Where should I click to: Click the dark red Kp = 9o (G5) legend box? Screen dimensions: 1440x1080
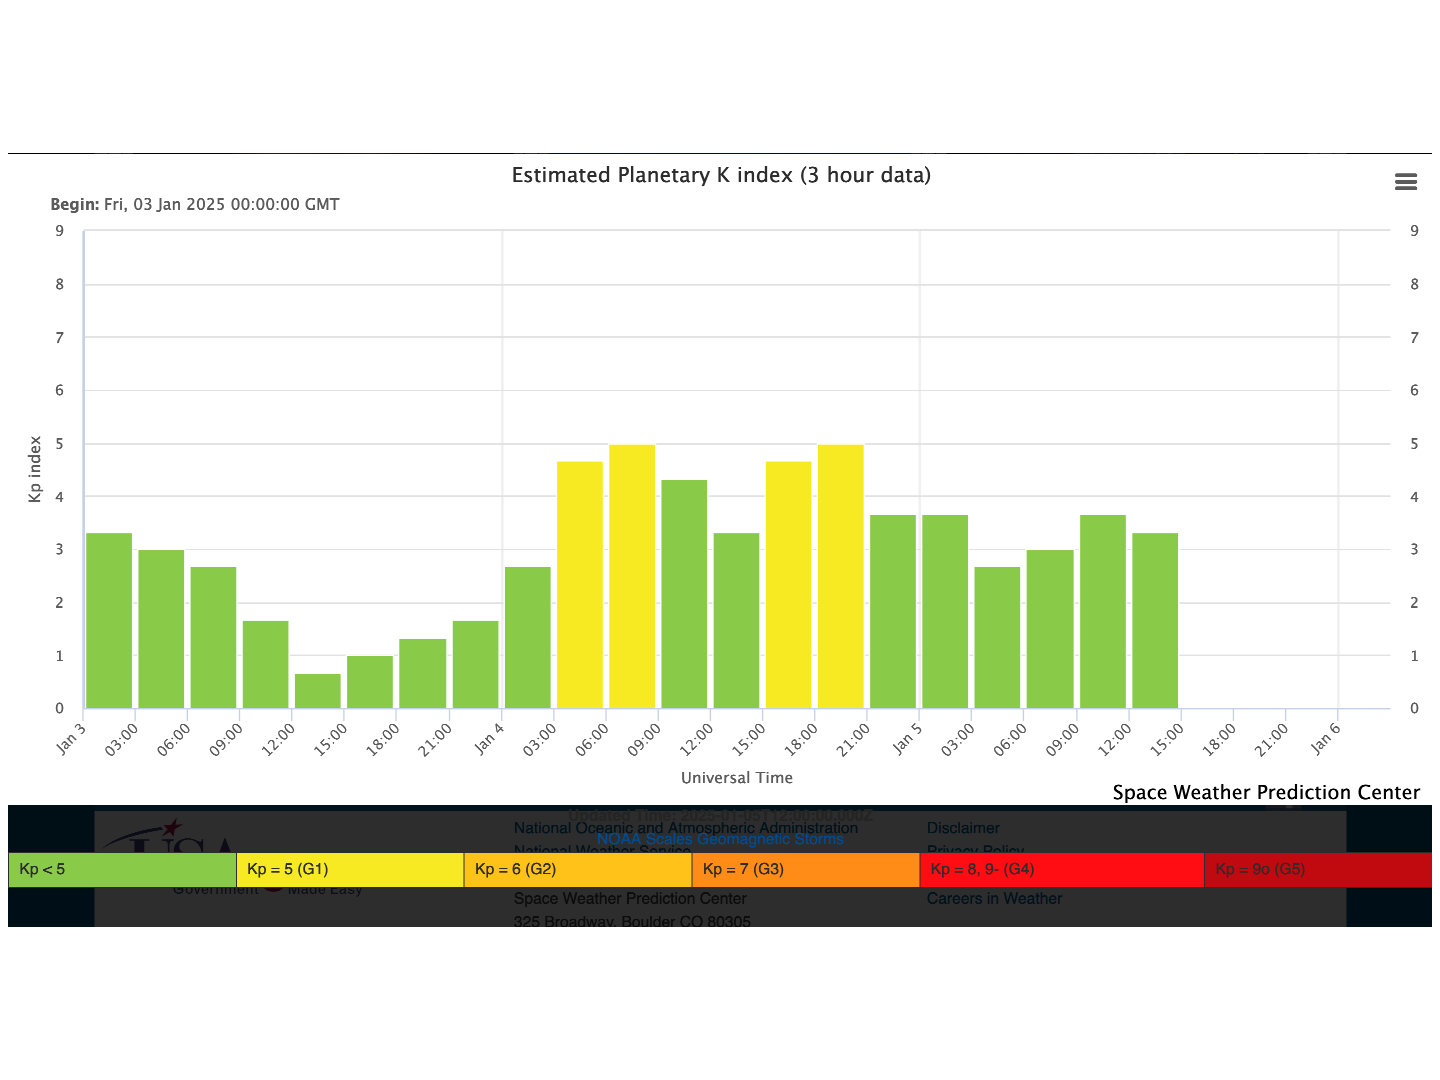coord(1317,869)
